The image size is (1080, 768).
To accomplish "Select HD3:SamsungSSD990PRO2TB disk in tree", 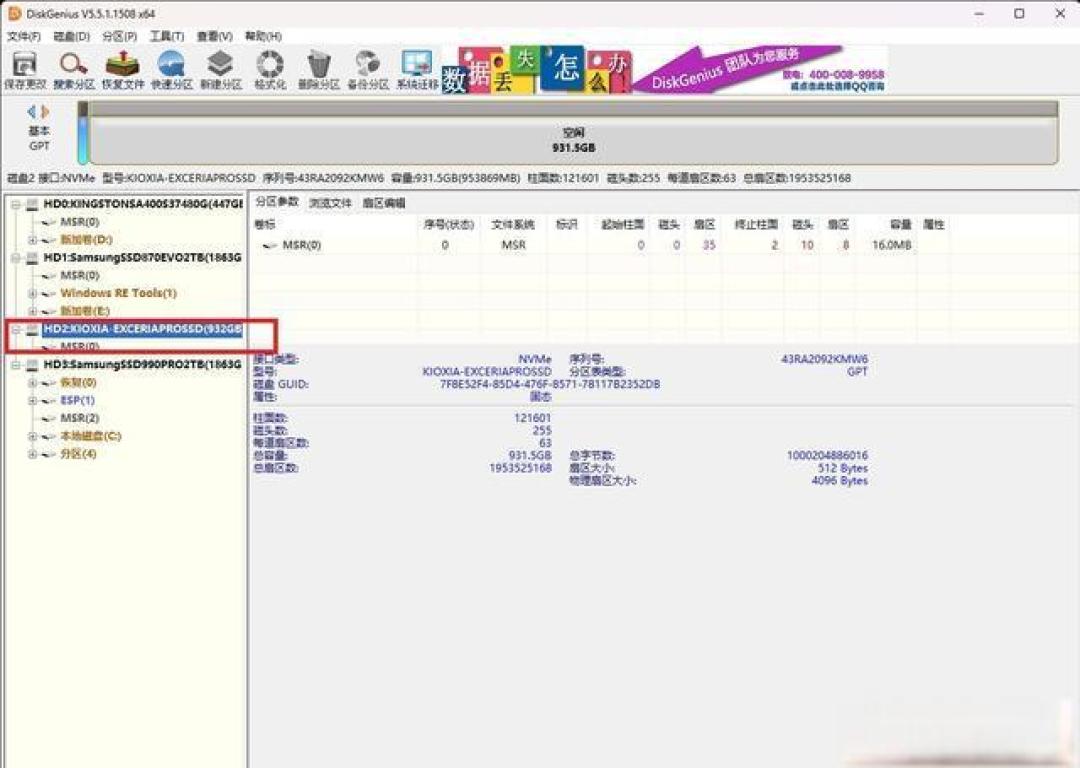I will pyautogui.click(x=143, y=364).
